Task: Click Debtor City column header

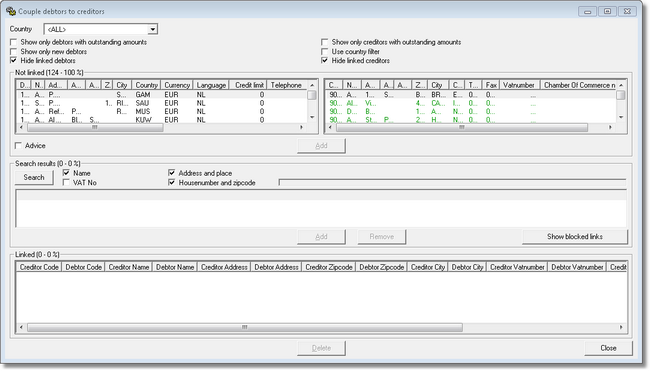Action: (468, 267)
